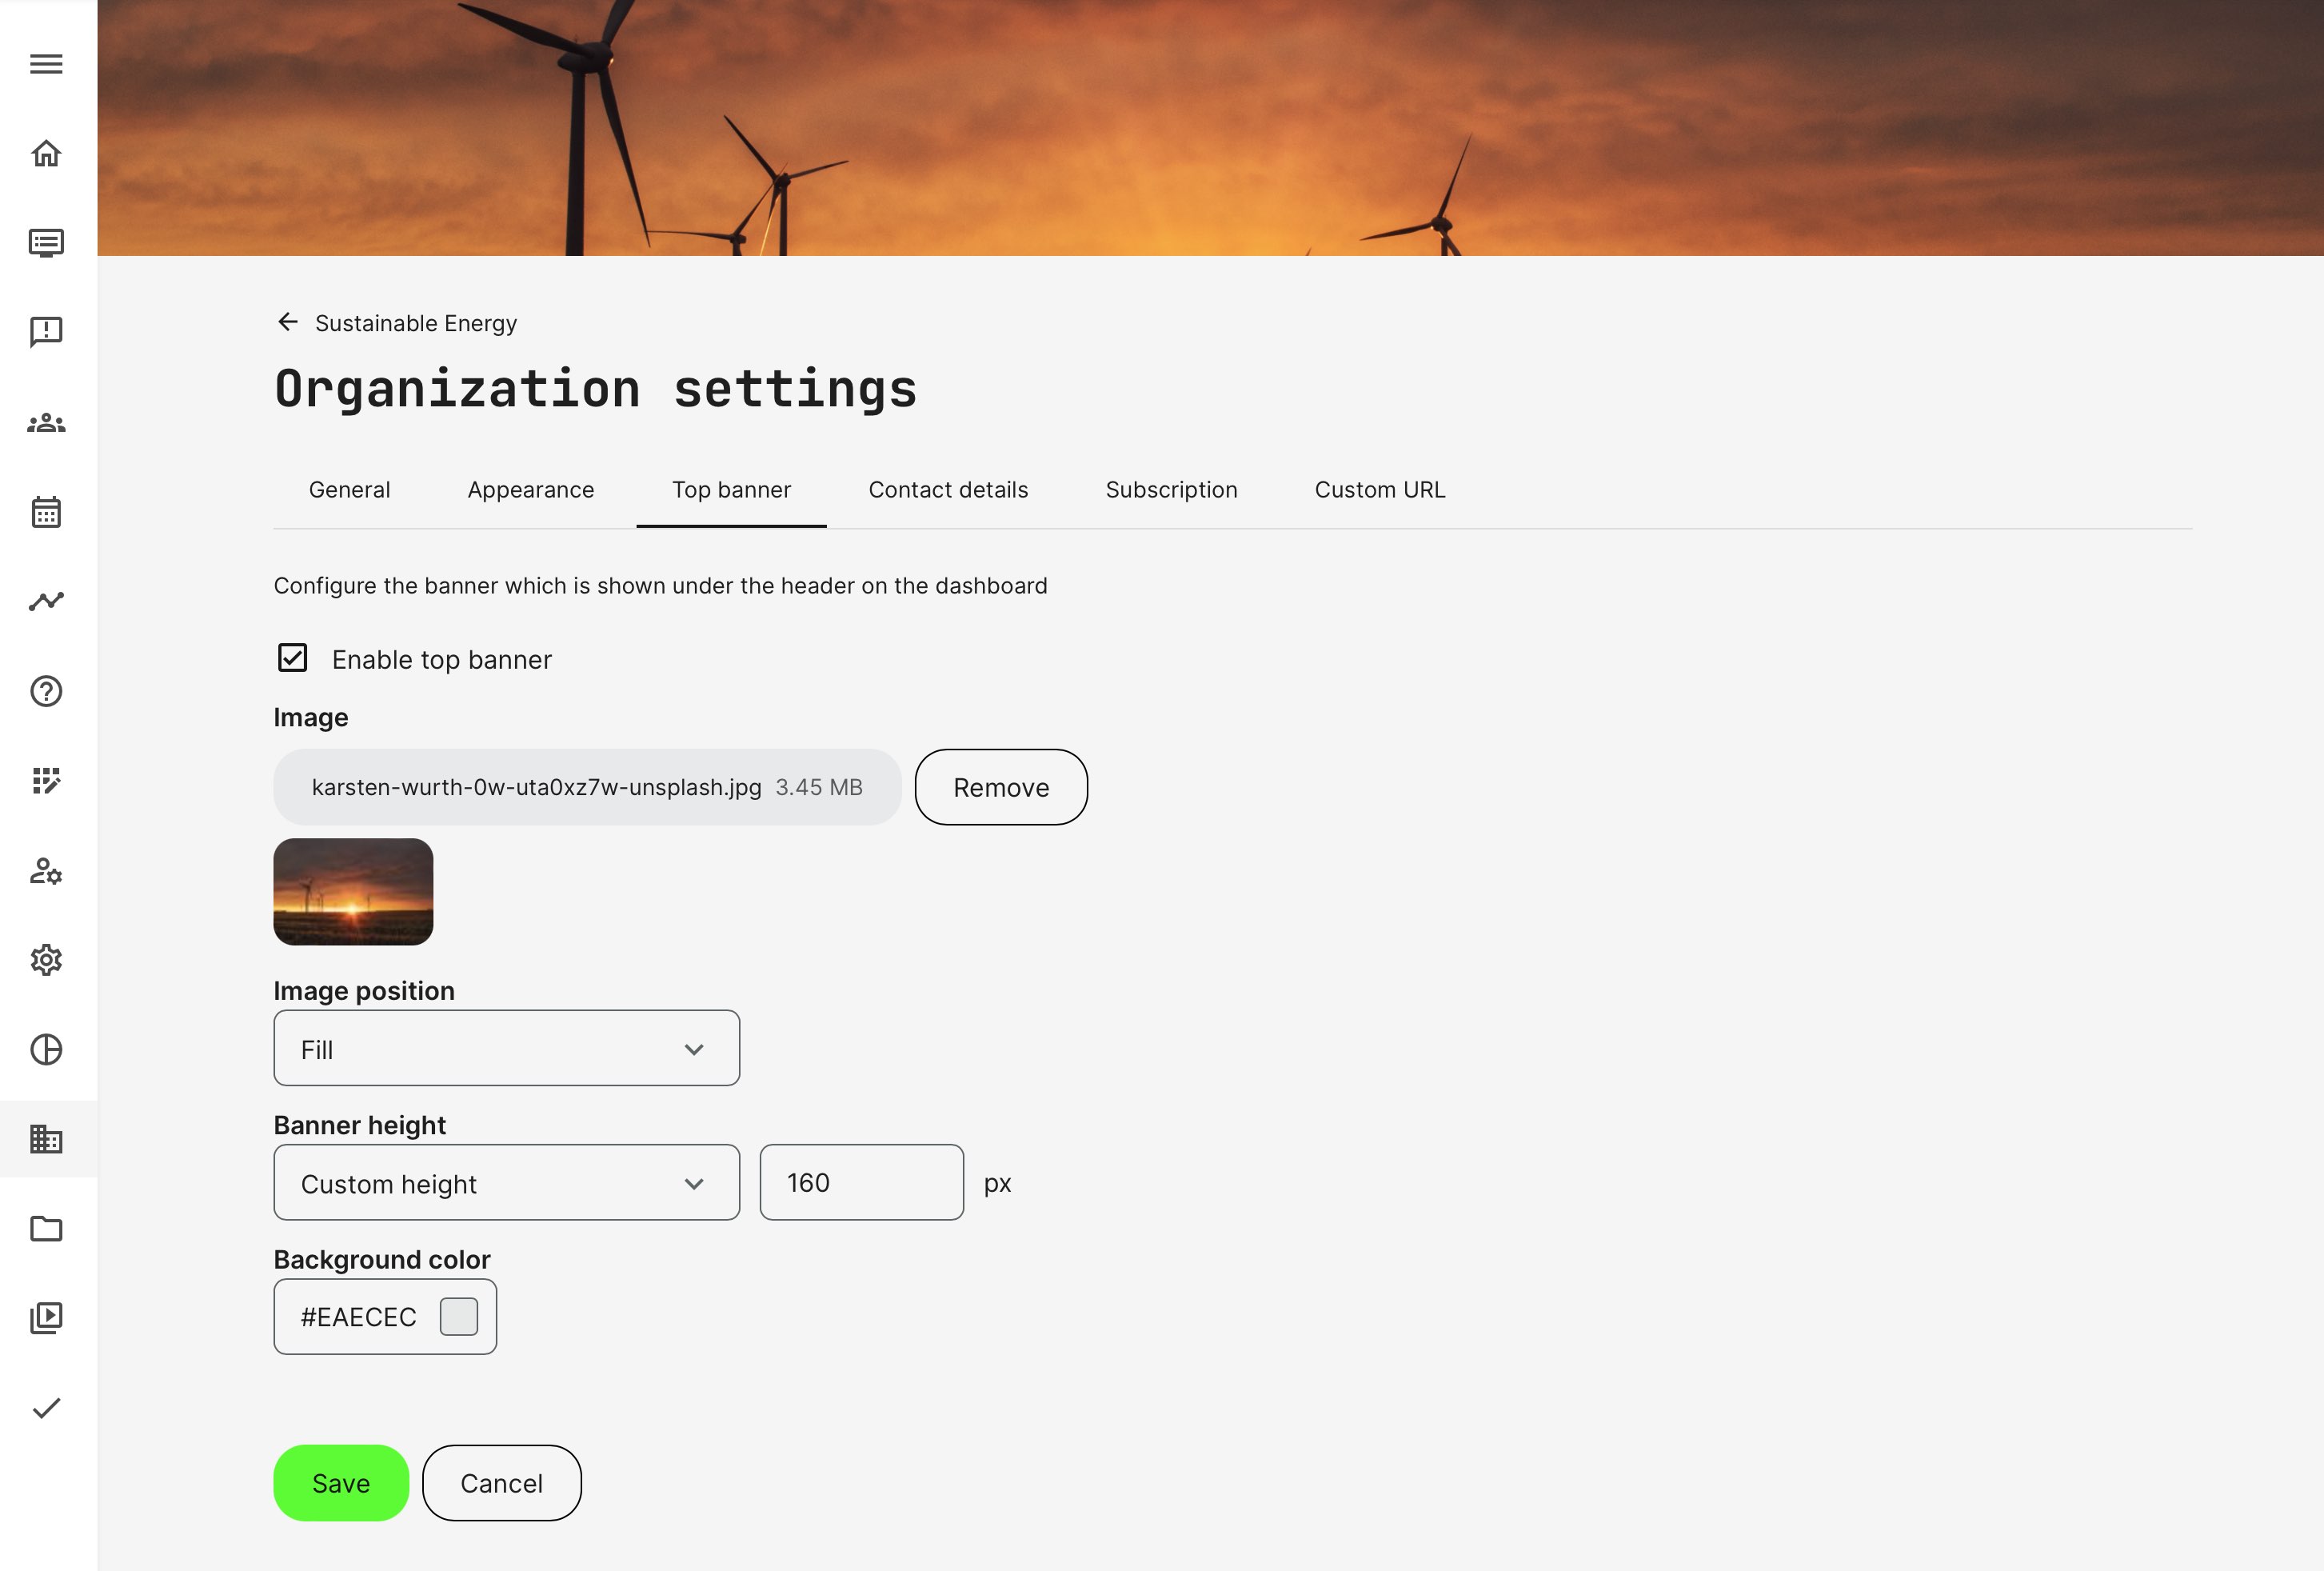Click the banner height pixel input field
This screenshot has width=2324, height=1571.
[x=861, y=1183]
